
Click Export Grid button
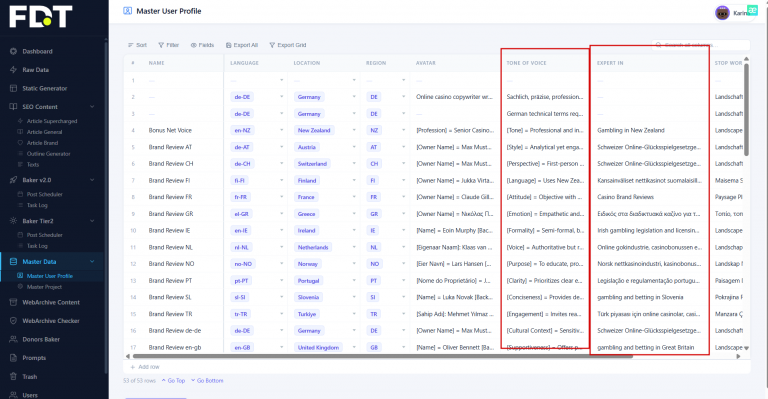[288, 45]
